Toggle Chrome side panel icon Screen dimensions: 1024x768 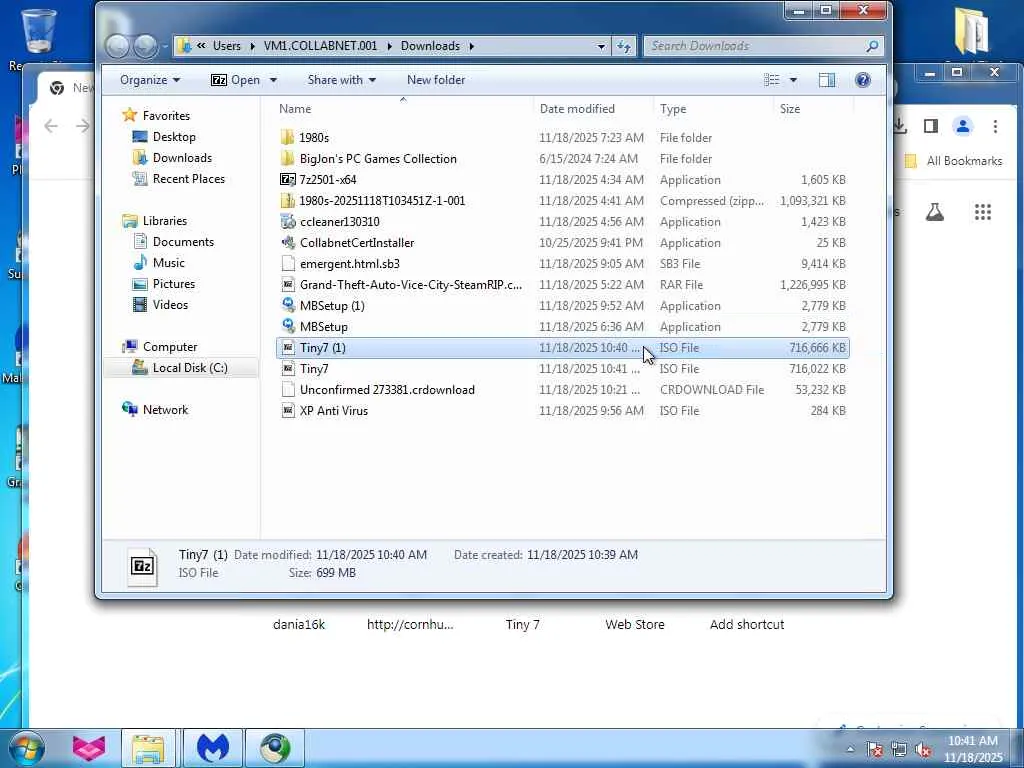(x=931, y=126)
